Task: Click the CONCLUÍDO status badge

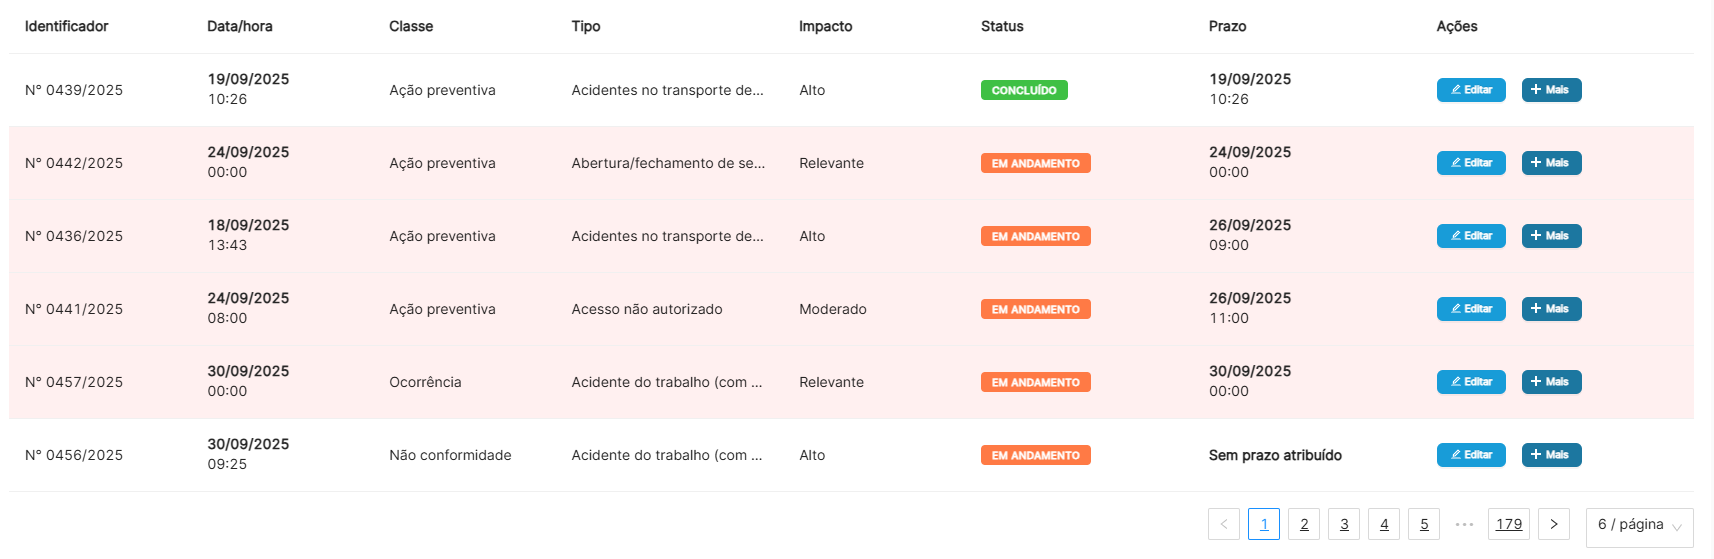Action: coord(1024,90)
